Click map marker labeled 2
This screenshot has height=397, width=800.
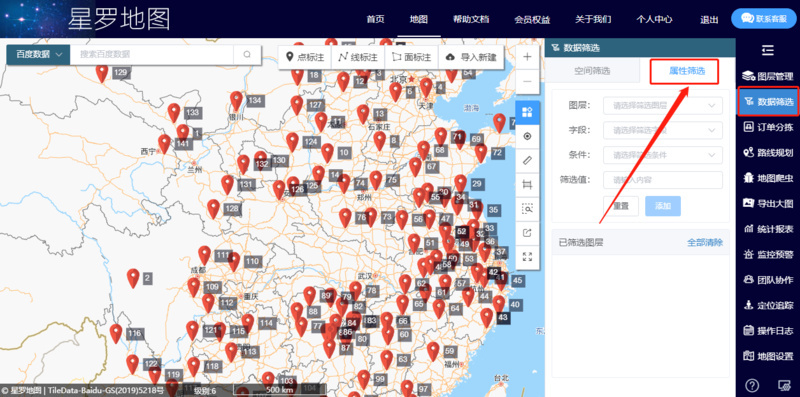(x=133, y=279)
